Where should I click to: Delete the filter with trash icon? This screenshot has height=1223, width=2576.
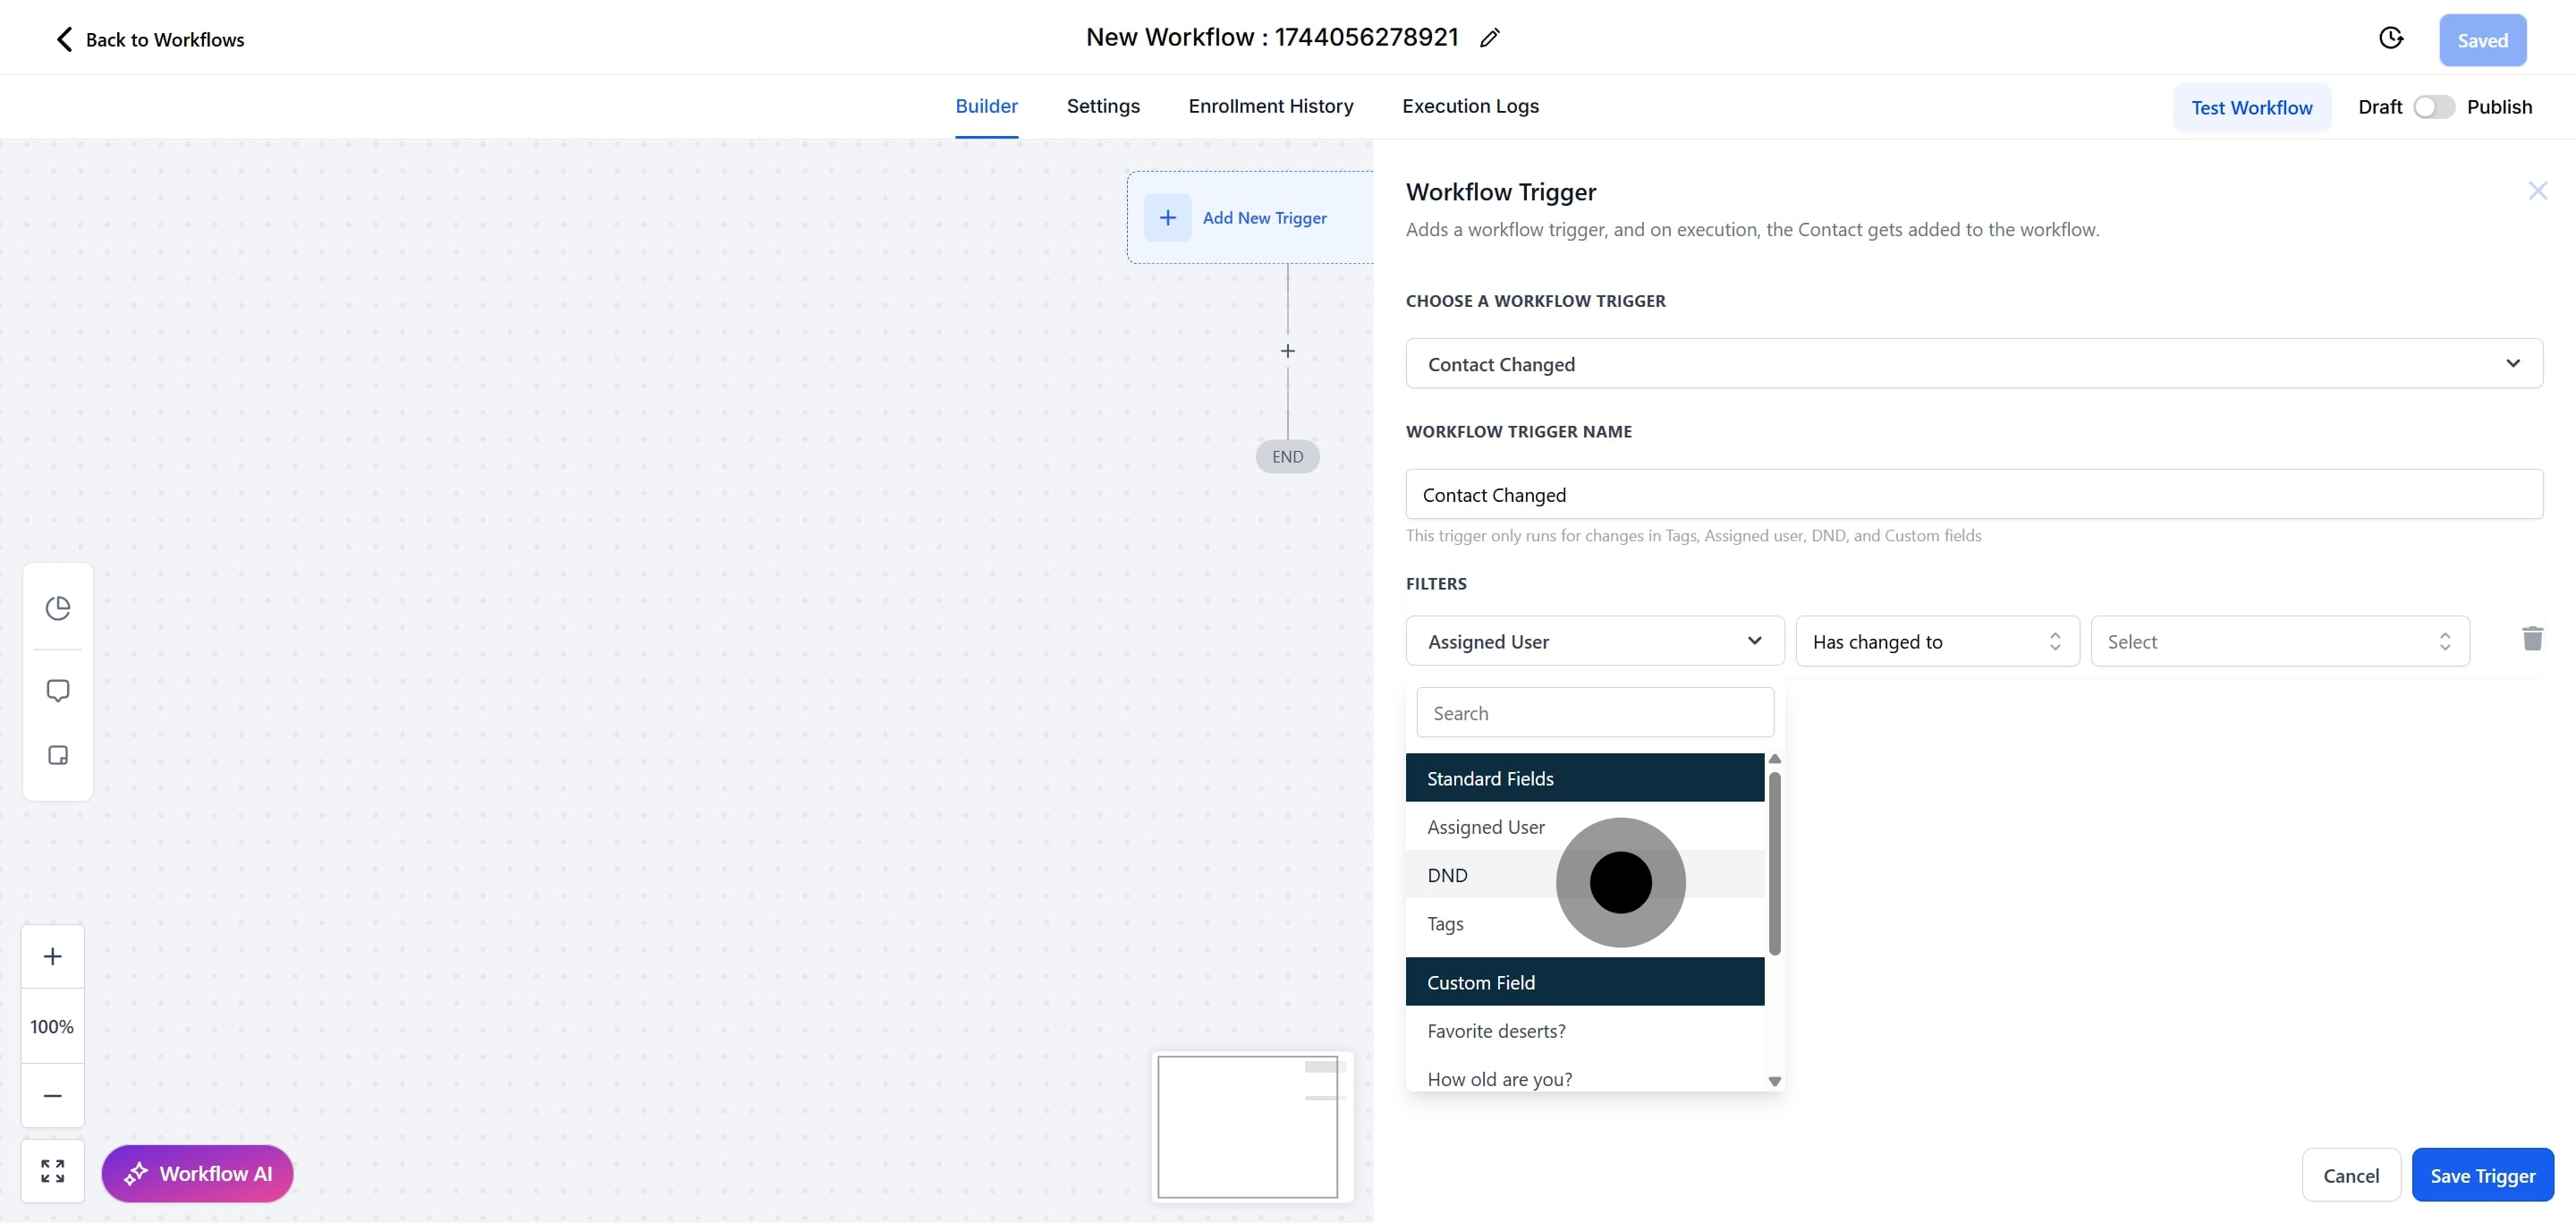(2532, 639)
